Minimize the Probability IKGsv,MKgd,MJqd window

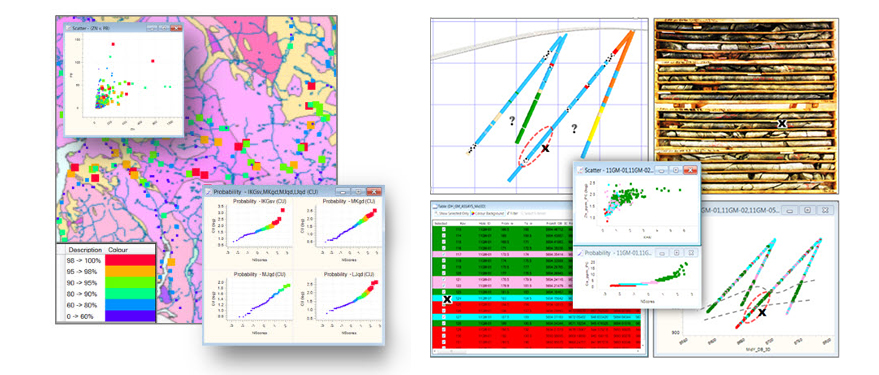[x=343, y=192]
